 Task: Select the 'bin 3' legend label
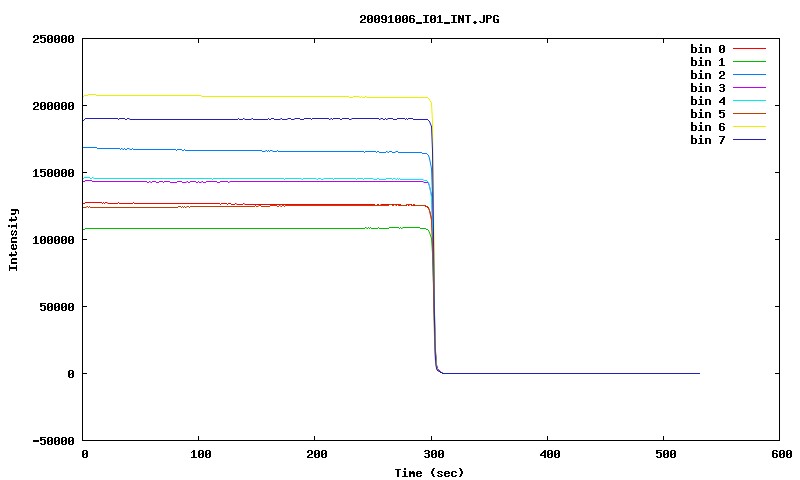(708, 88)
